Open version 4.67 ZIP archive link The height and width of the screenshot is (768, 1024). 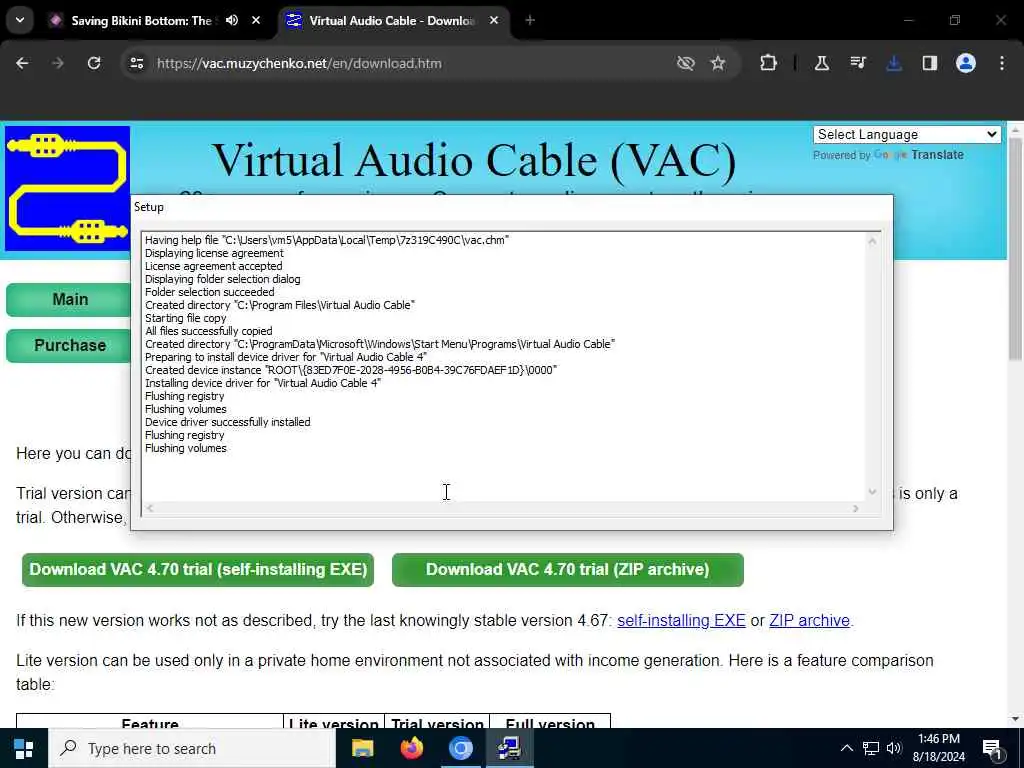click(809, 620)
